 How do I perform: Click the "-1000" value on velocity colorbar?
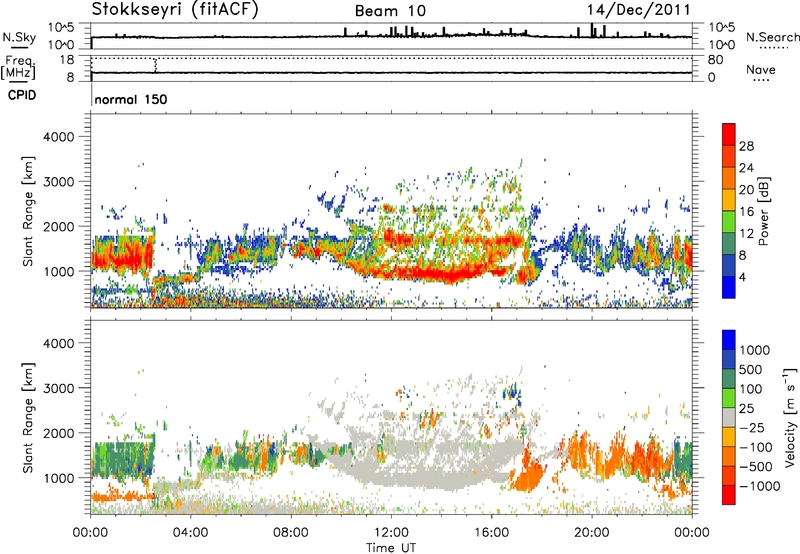(x=759, y=486)
